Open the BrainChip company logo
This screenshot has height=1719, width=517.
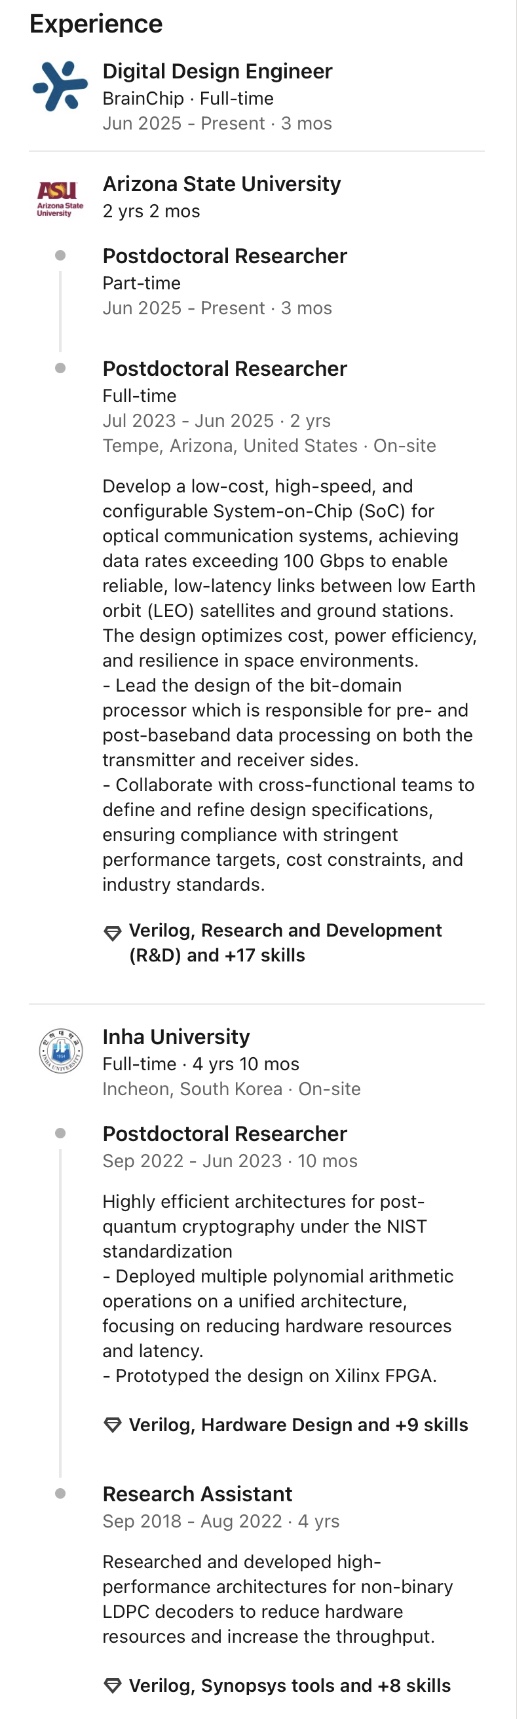60,85
